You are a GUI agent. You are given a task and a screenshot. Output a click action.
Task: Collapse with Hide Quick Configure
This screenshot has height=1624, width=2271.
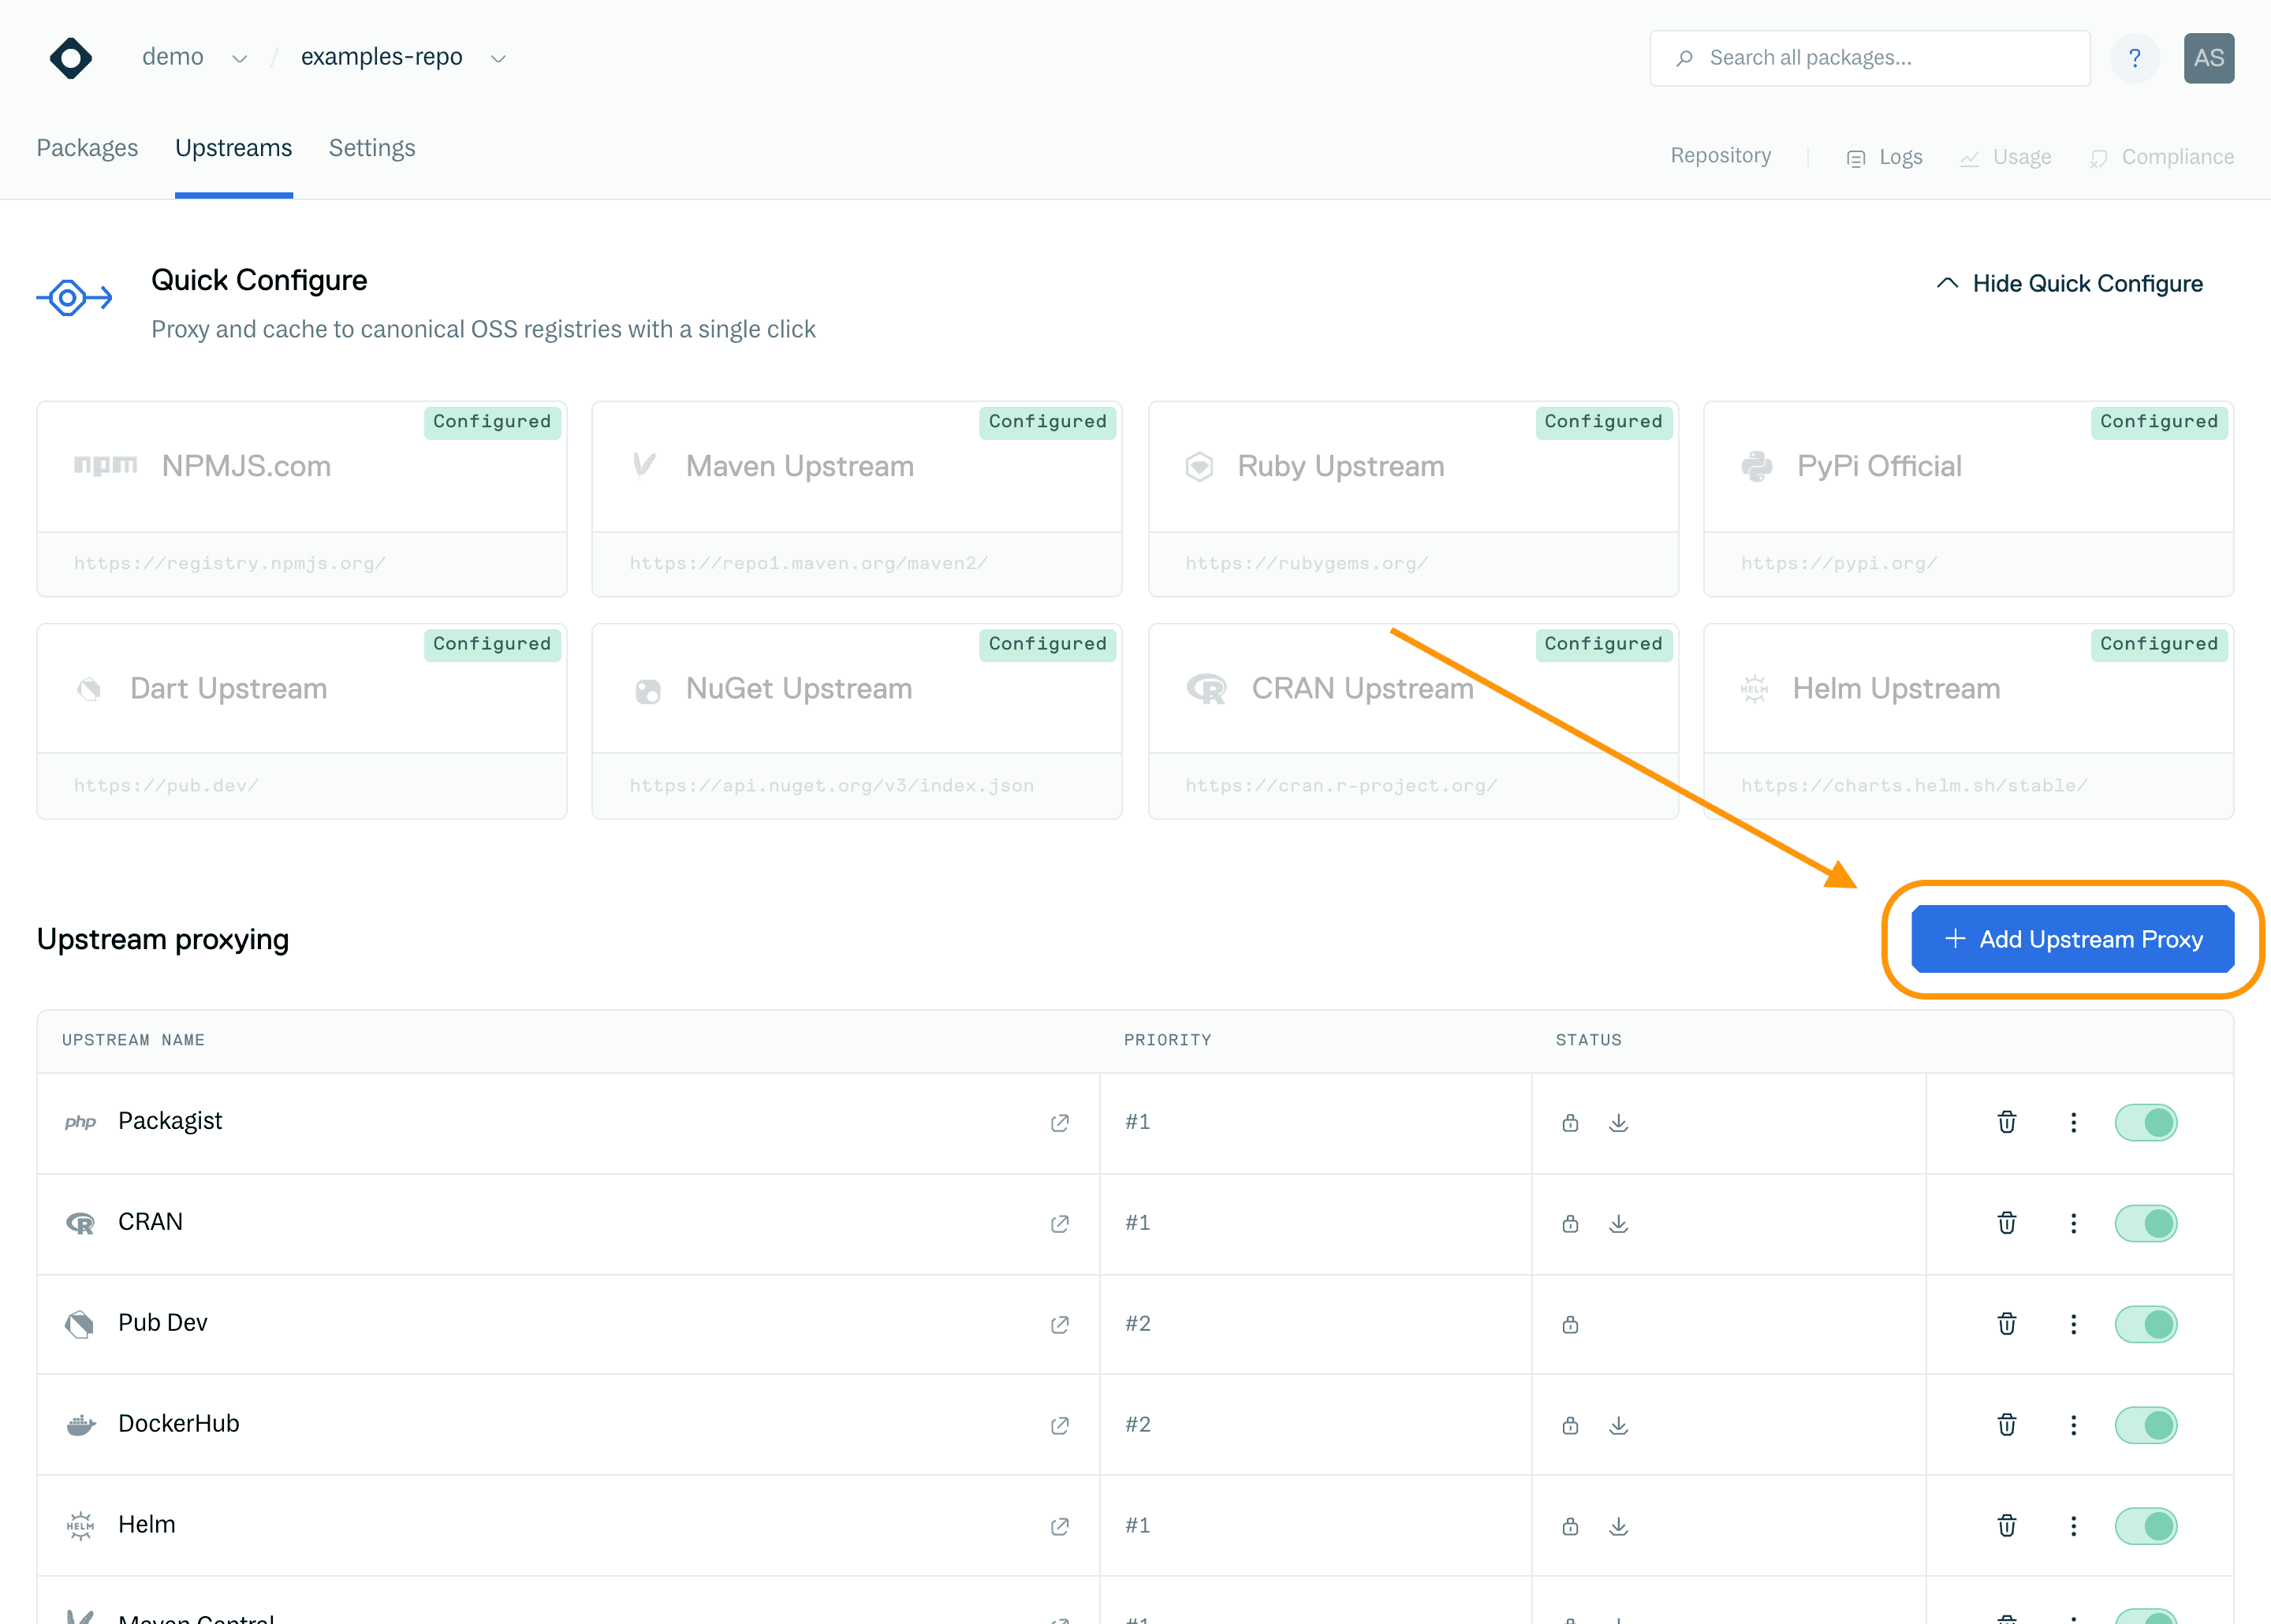[2069, 284]
